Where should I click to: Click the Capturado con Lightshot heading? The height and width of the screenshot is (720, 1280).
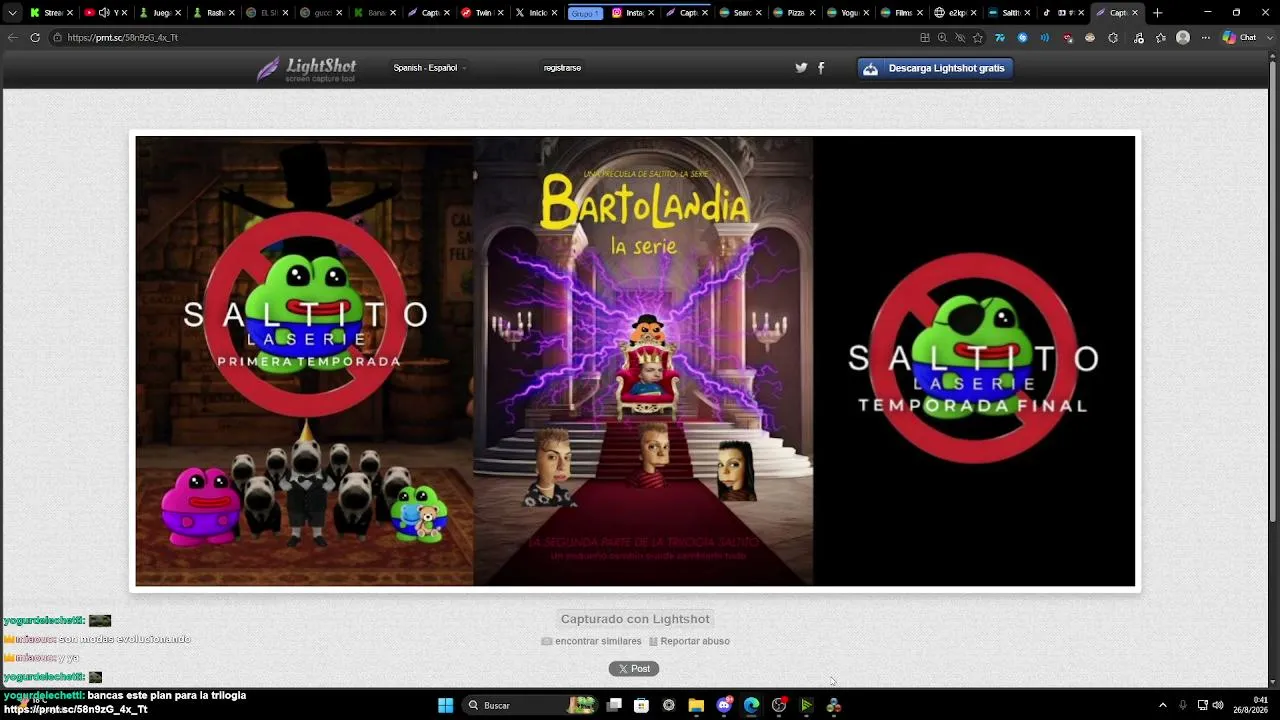click(x=635, y=619)
